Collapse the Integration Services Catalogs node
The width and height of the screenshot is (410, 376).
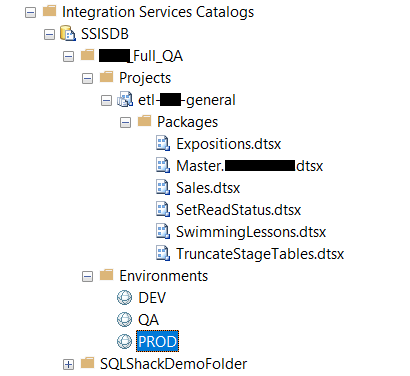click(x=30, y=13)
